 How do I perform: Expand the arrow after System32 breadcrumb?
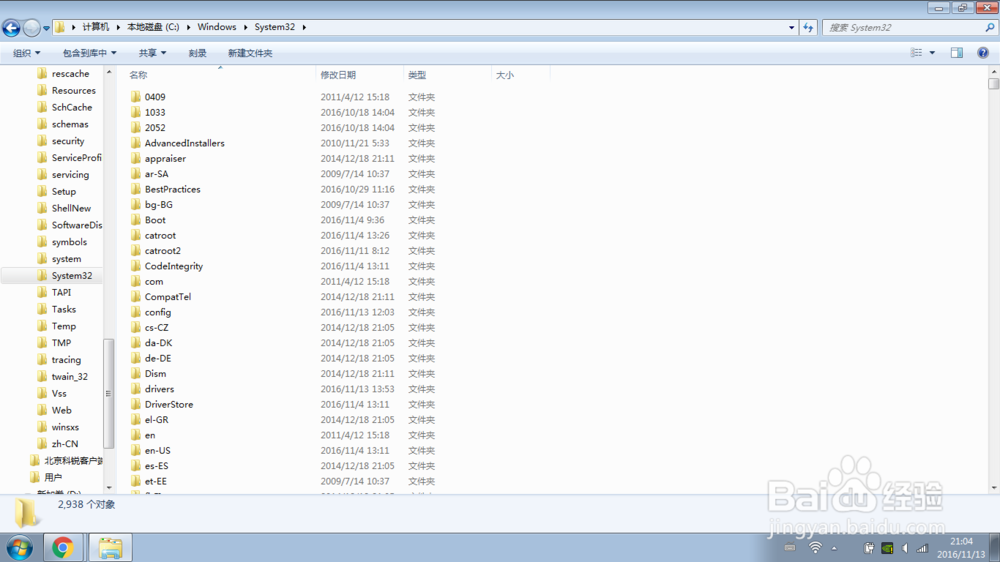[304, 27]
